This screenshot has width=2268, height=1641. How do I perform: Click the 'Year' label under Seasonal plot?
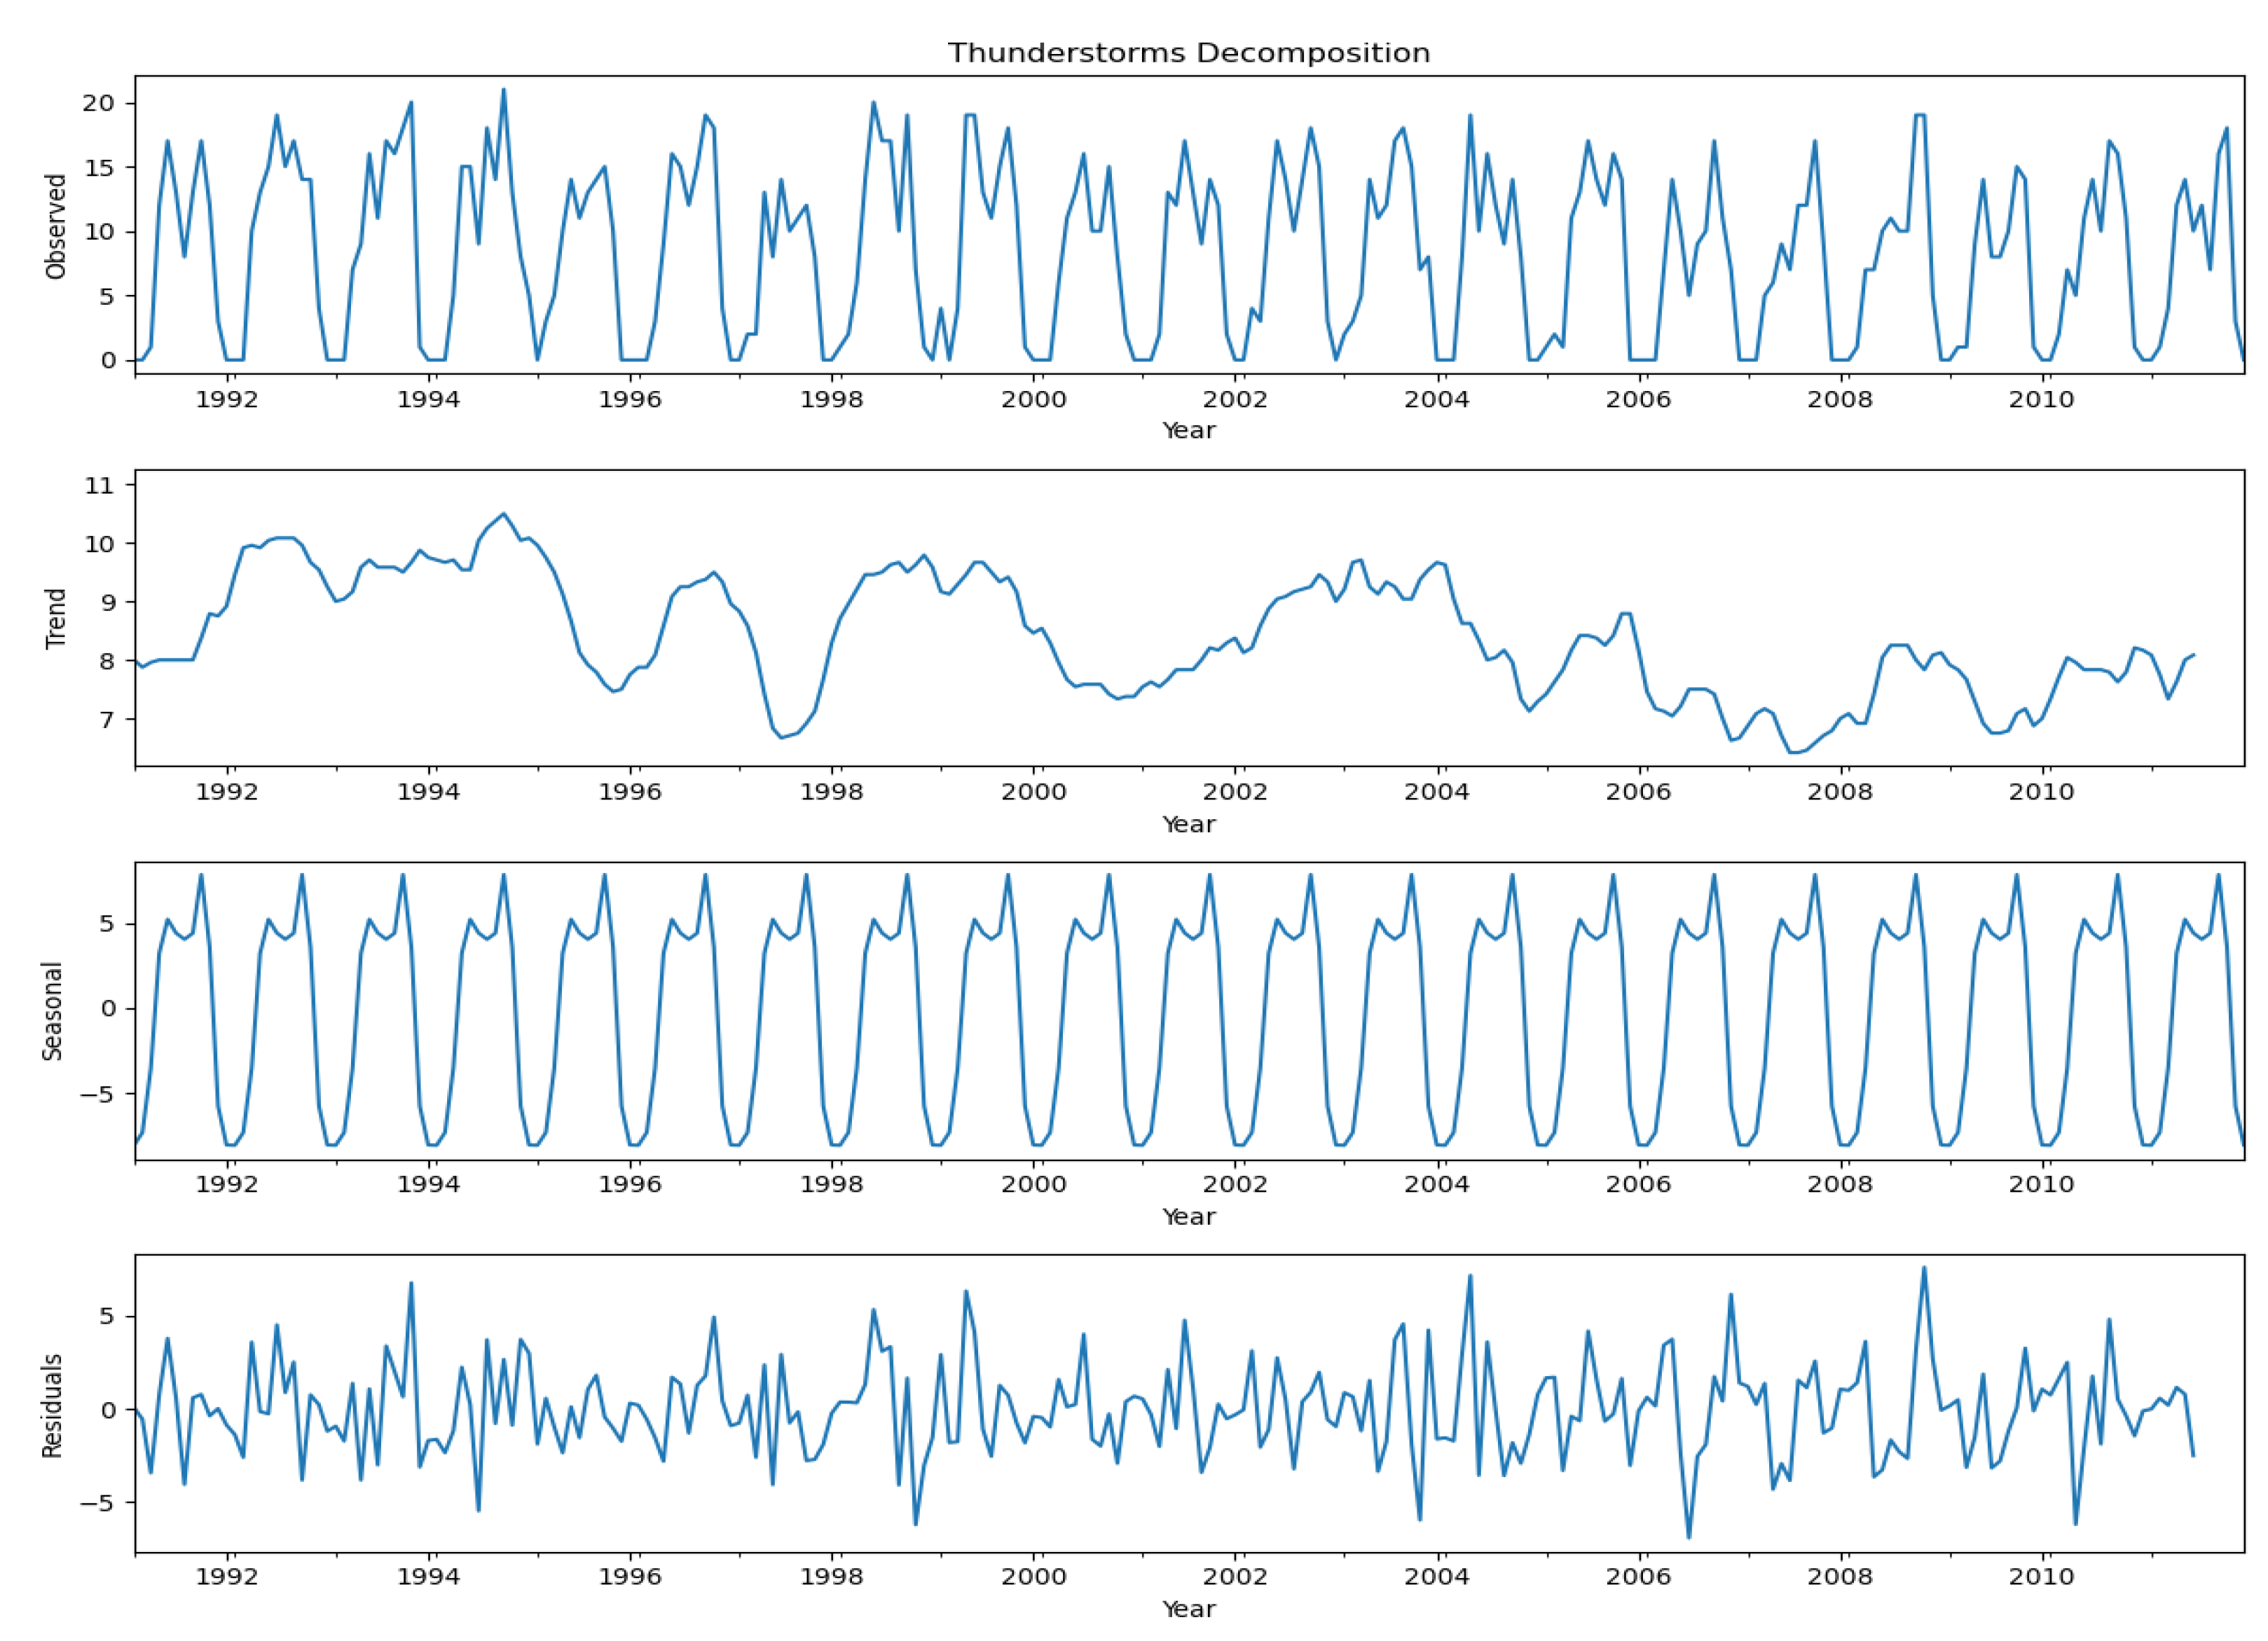coord(1188,1217)
